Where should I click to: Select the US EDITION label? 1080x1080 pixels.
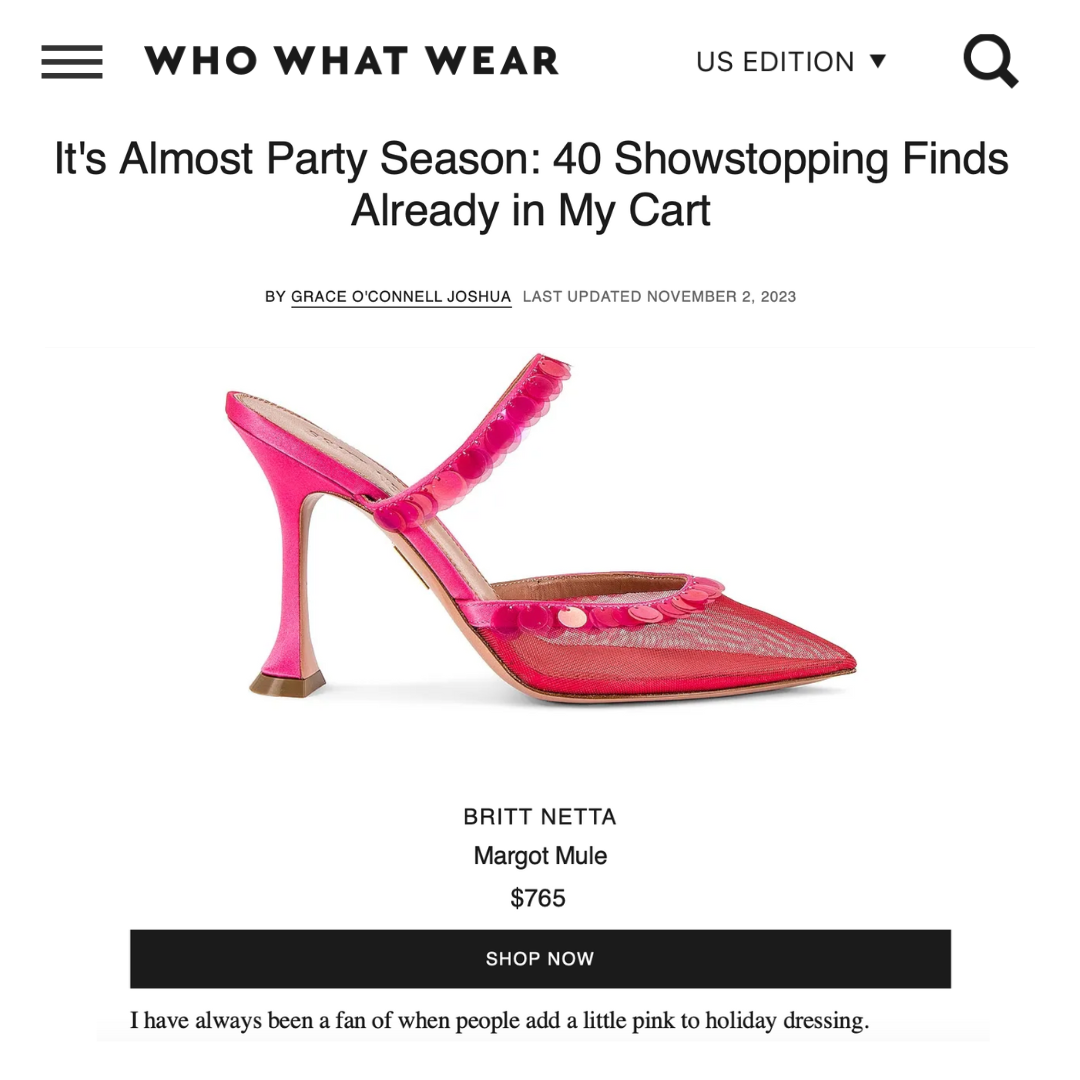coord(775,62)
